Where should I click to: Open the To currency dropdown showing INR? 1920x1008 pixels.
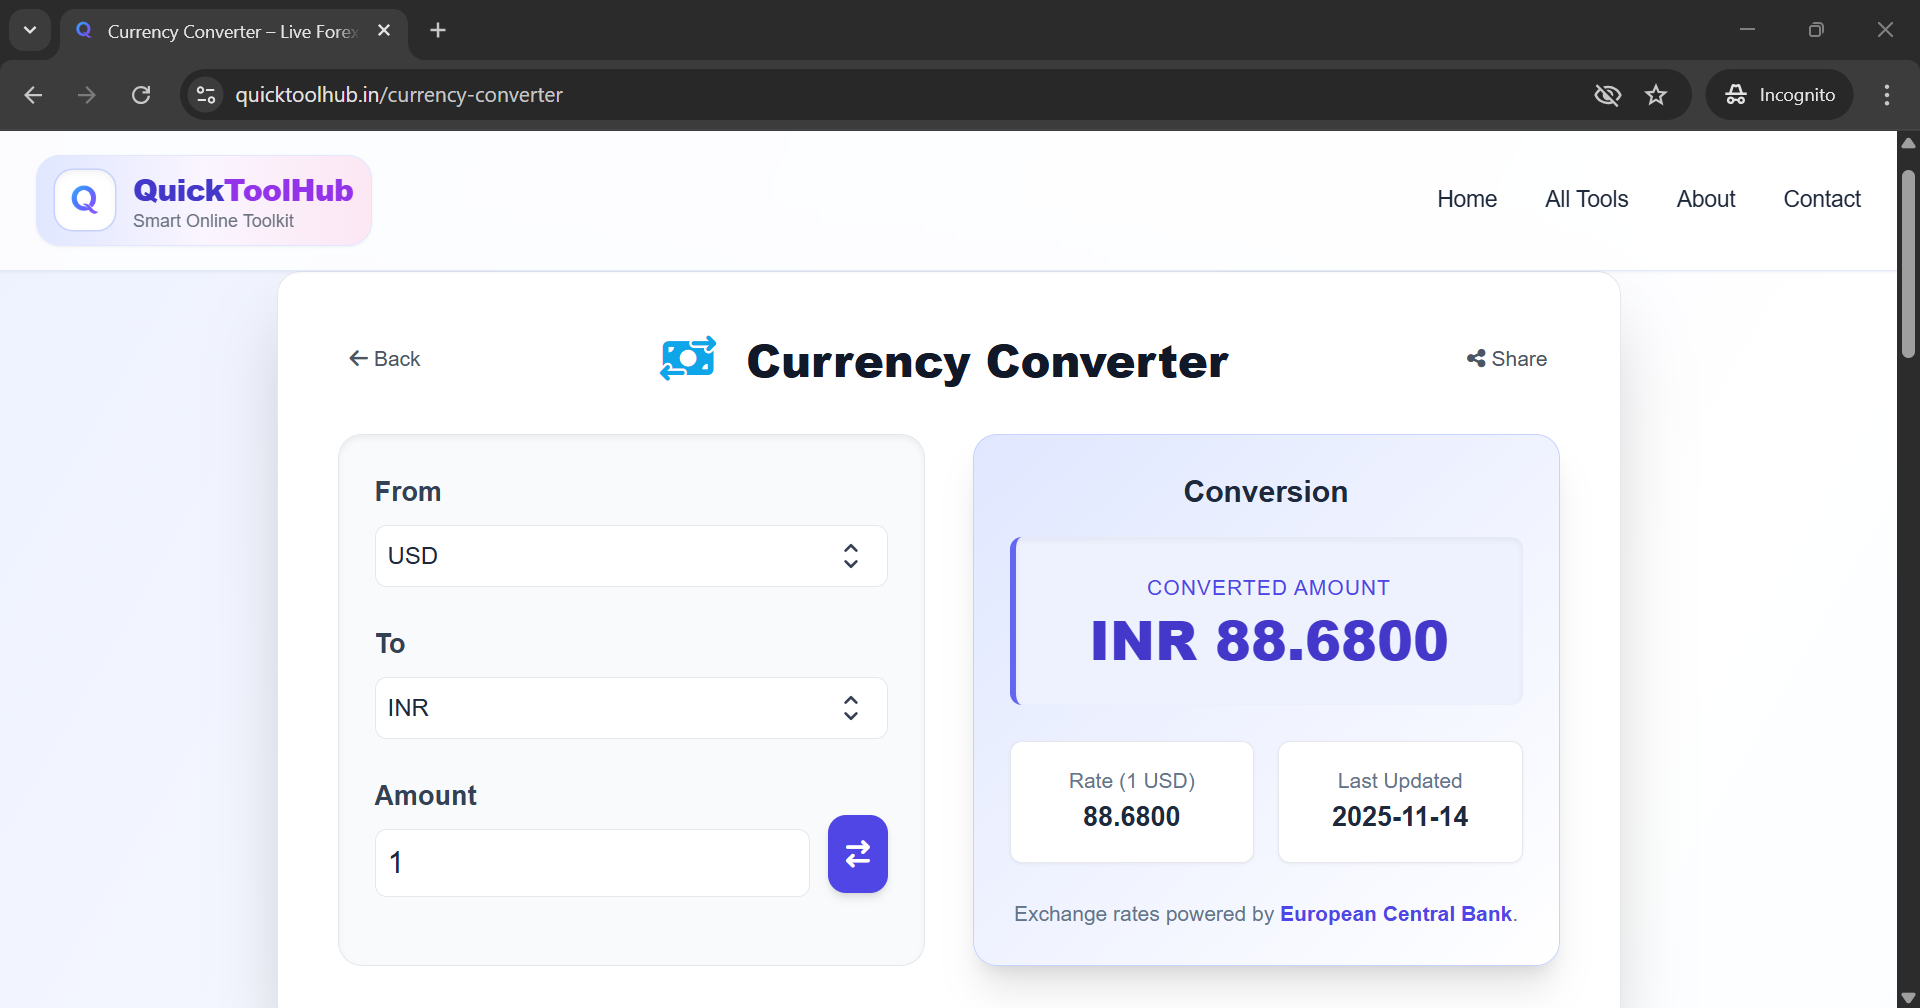click(x=630, y=707)
